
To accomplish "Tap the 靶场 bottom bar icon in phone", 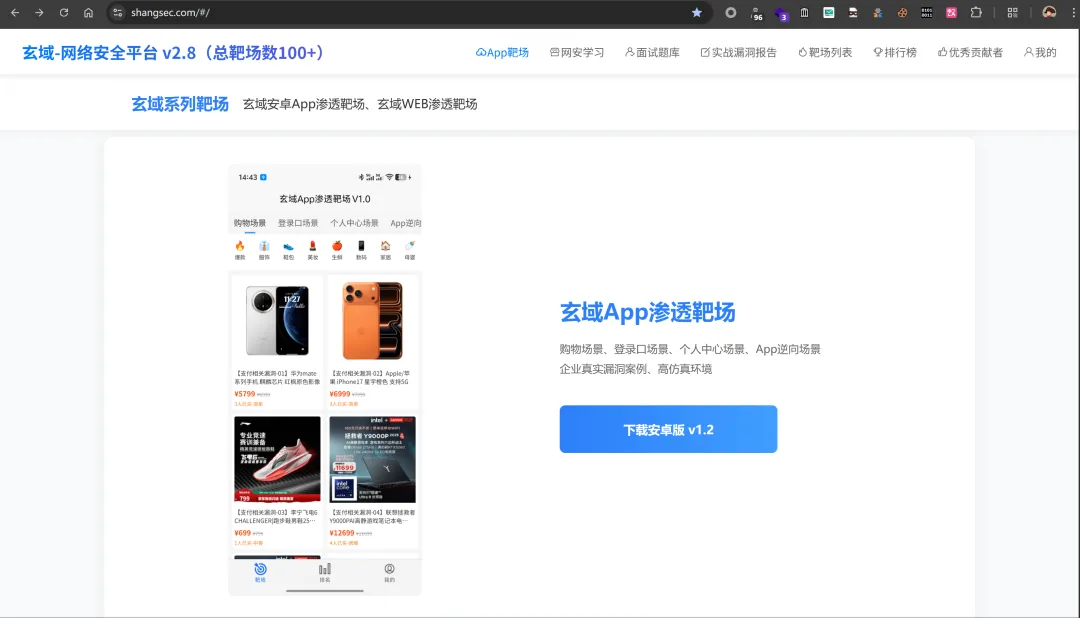I will [260, 572].
